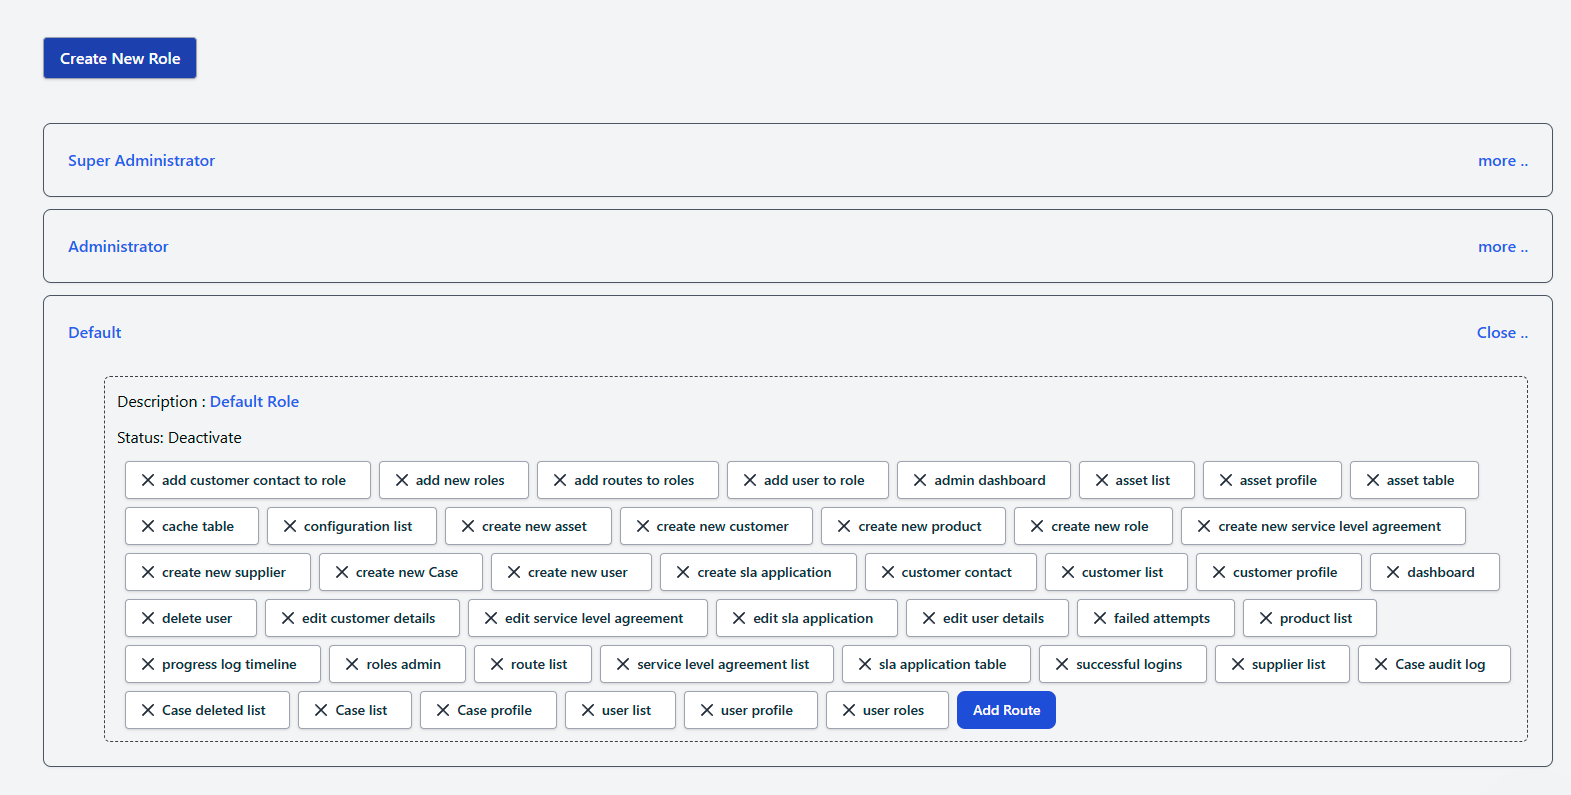Remove 'create new Case' with X icon
Screen dimensions: 1571x795
[342, 572]
